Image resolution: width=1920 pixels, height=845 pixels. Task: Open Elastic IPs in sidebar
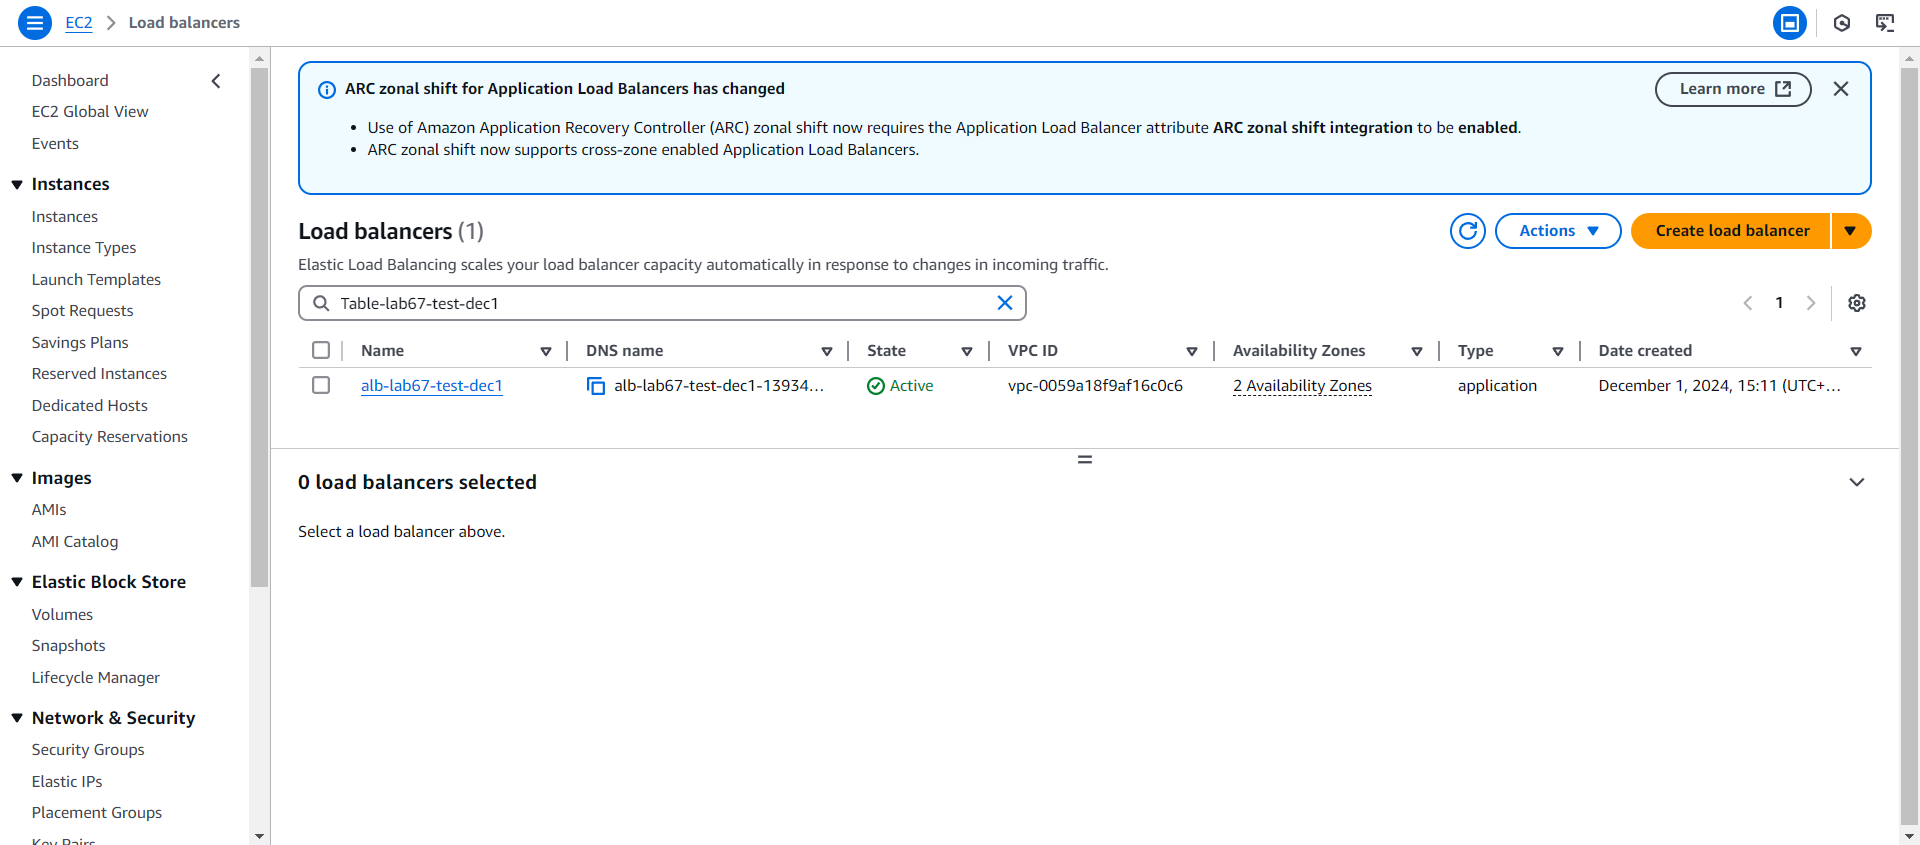tap(67, 782)
